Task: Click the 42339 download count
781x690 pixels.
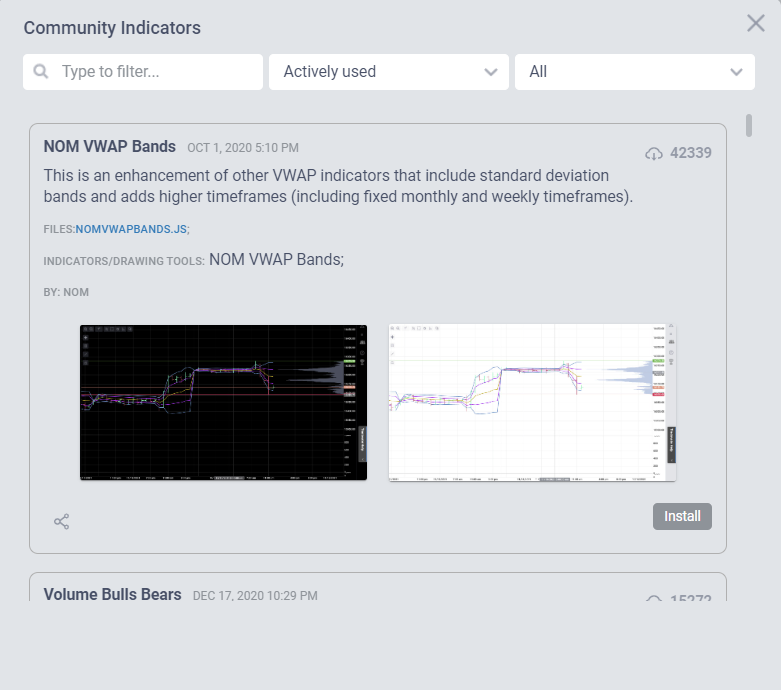Action: tap(691, 153)
